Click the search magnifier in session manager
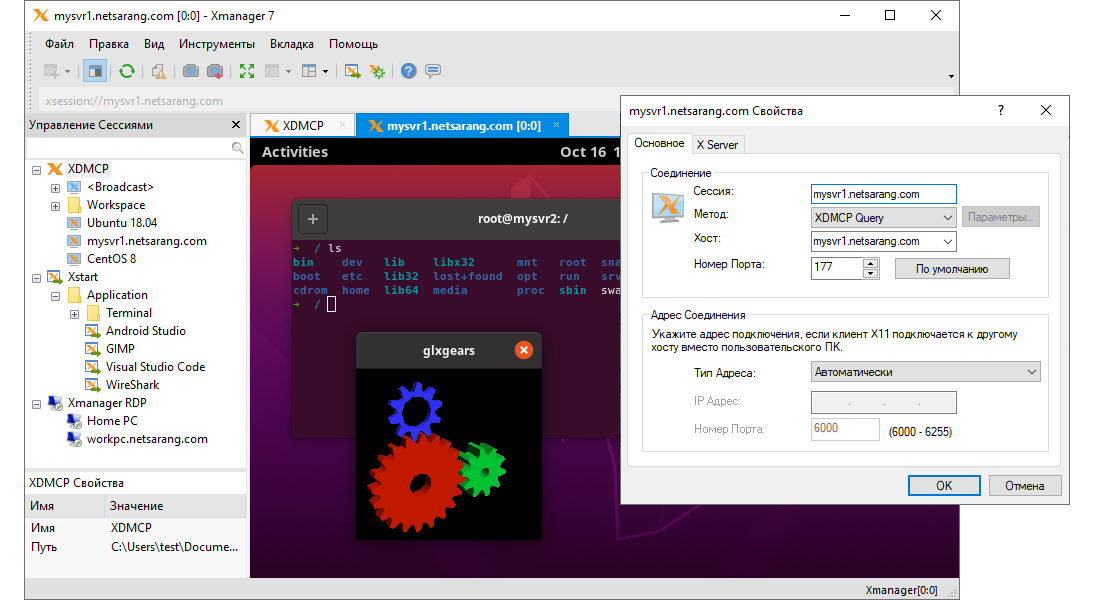 pyautogui.click(x=237, y=148)
